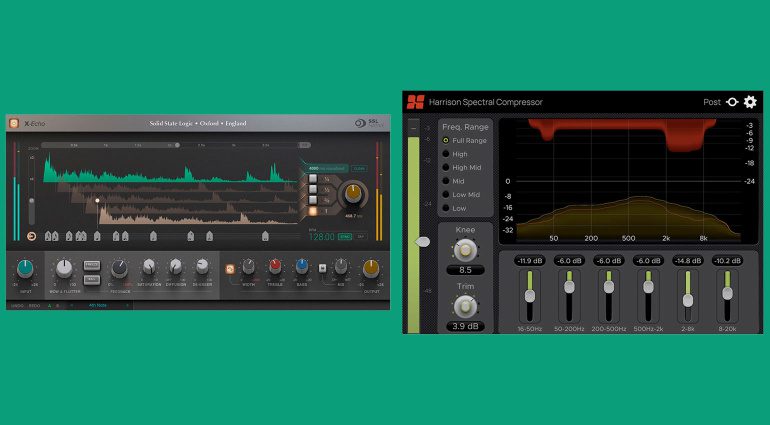Click the blue Bass knob
770x425 pixels.
pos(302,267)
